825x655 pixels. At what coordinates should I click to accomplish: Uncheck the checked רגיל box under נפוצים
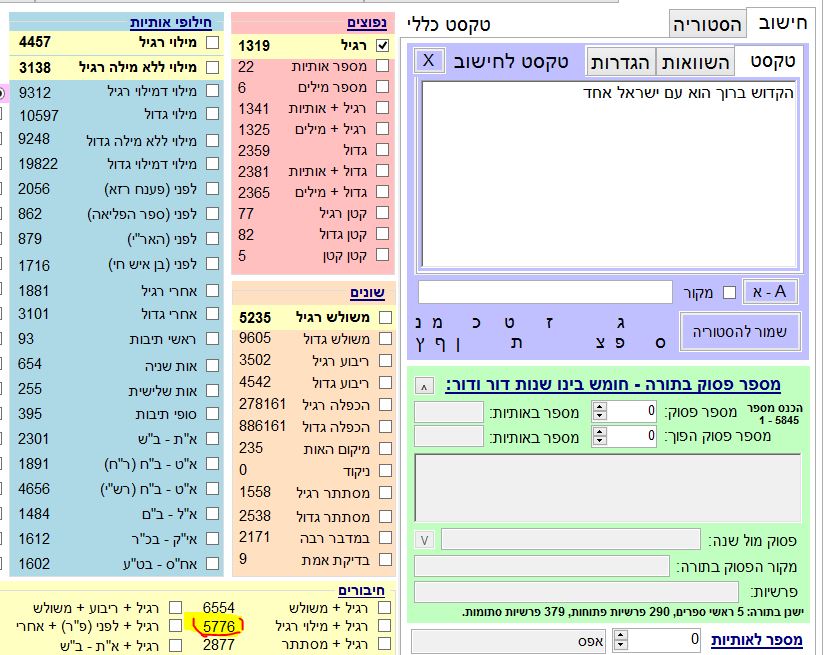(x=382, y=45)
